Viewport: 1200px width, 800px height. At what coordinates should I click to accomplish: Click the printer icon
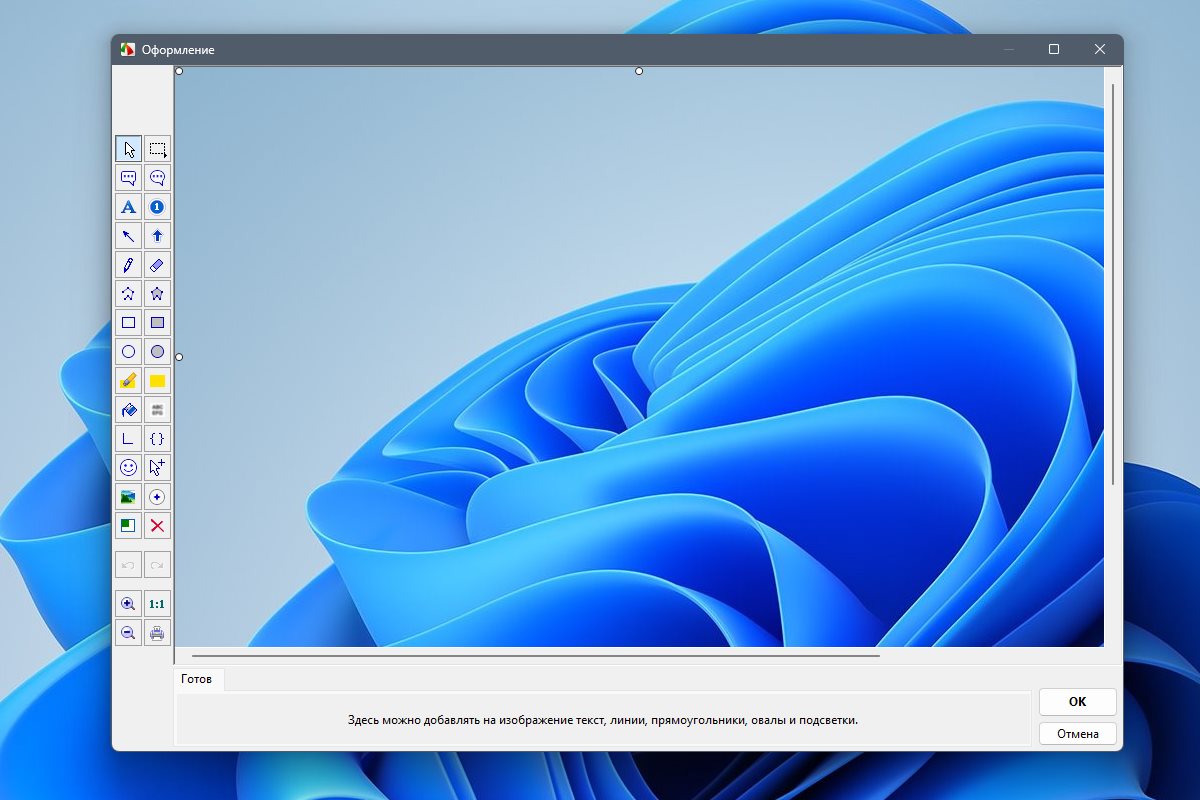click(157, 632)
